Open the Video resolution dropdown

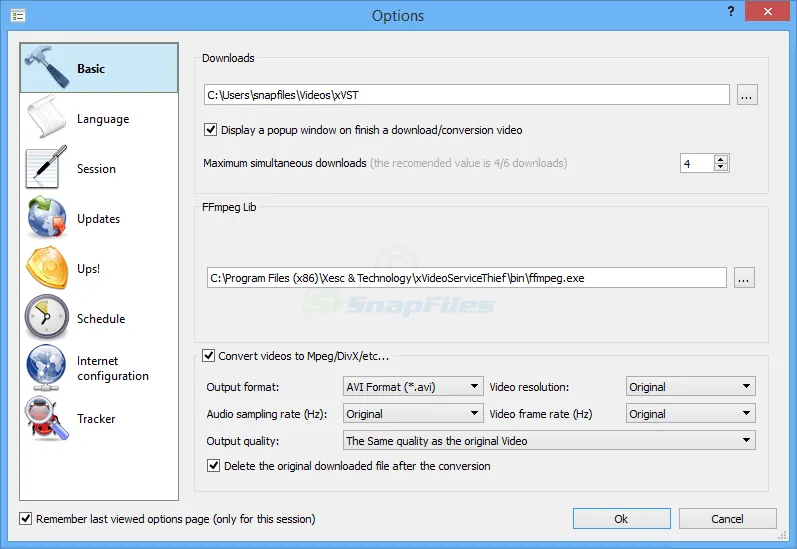coord(691,387)
